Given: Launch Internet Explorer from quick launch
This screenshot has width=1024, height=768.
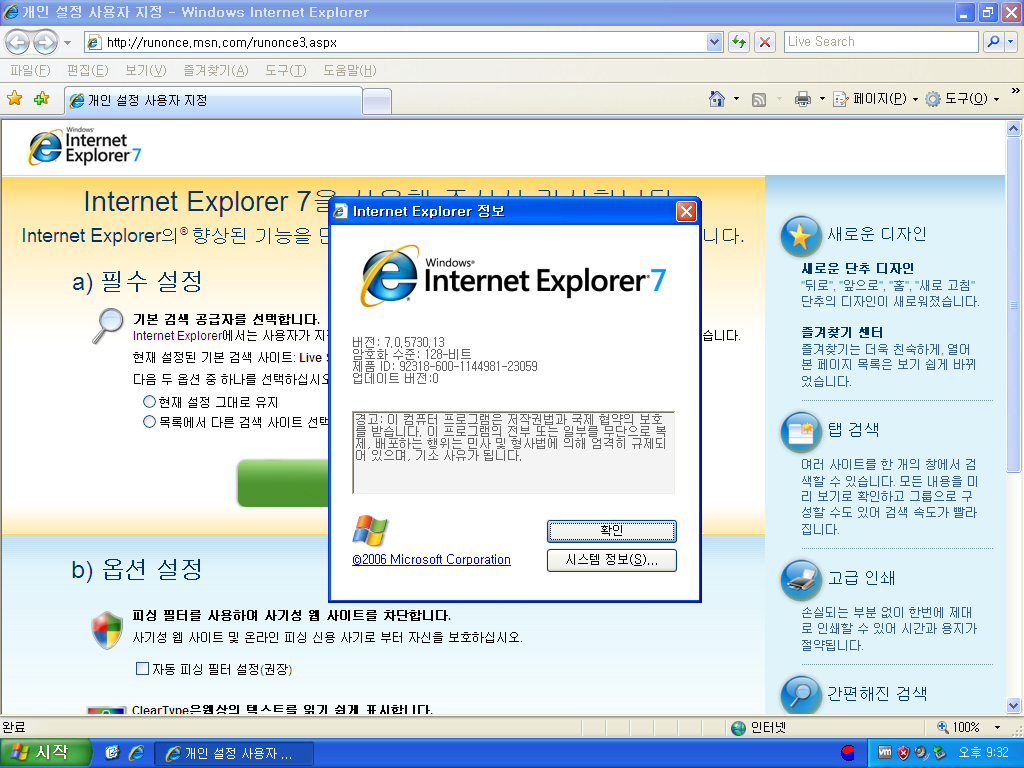Looking at the screenshot, I should click(136, 753).
